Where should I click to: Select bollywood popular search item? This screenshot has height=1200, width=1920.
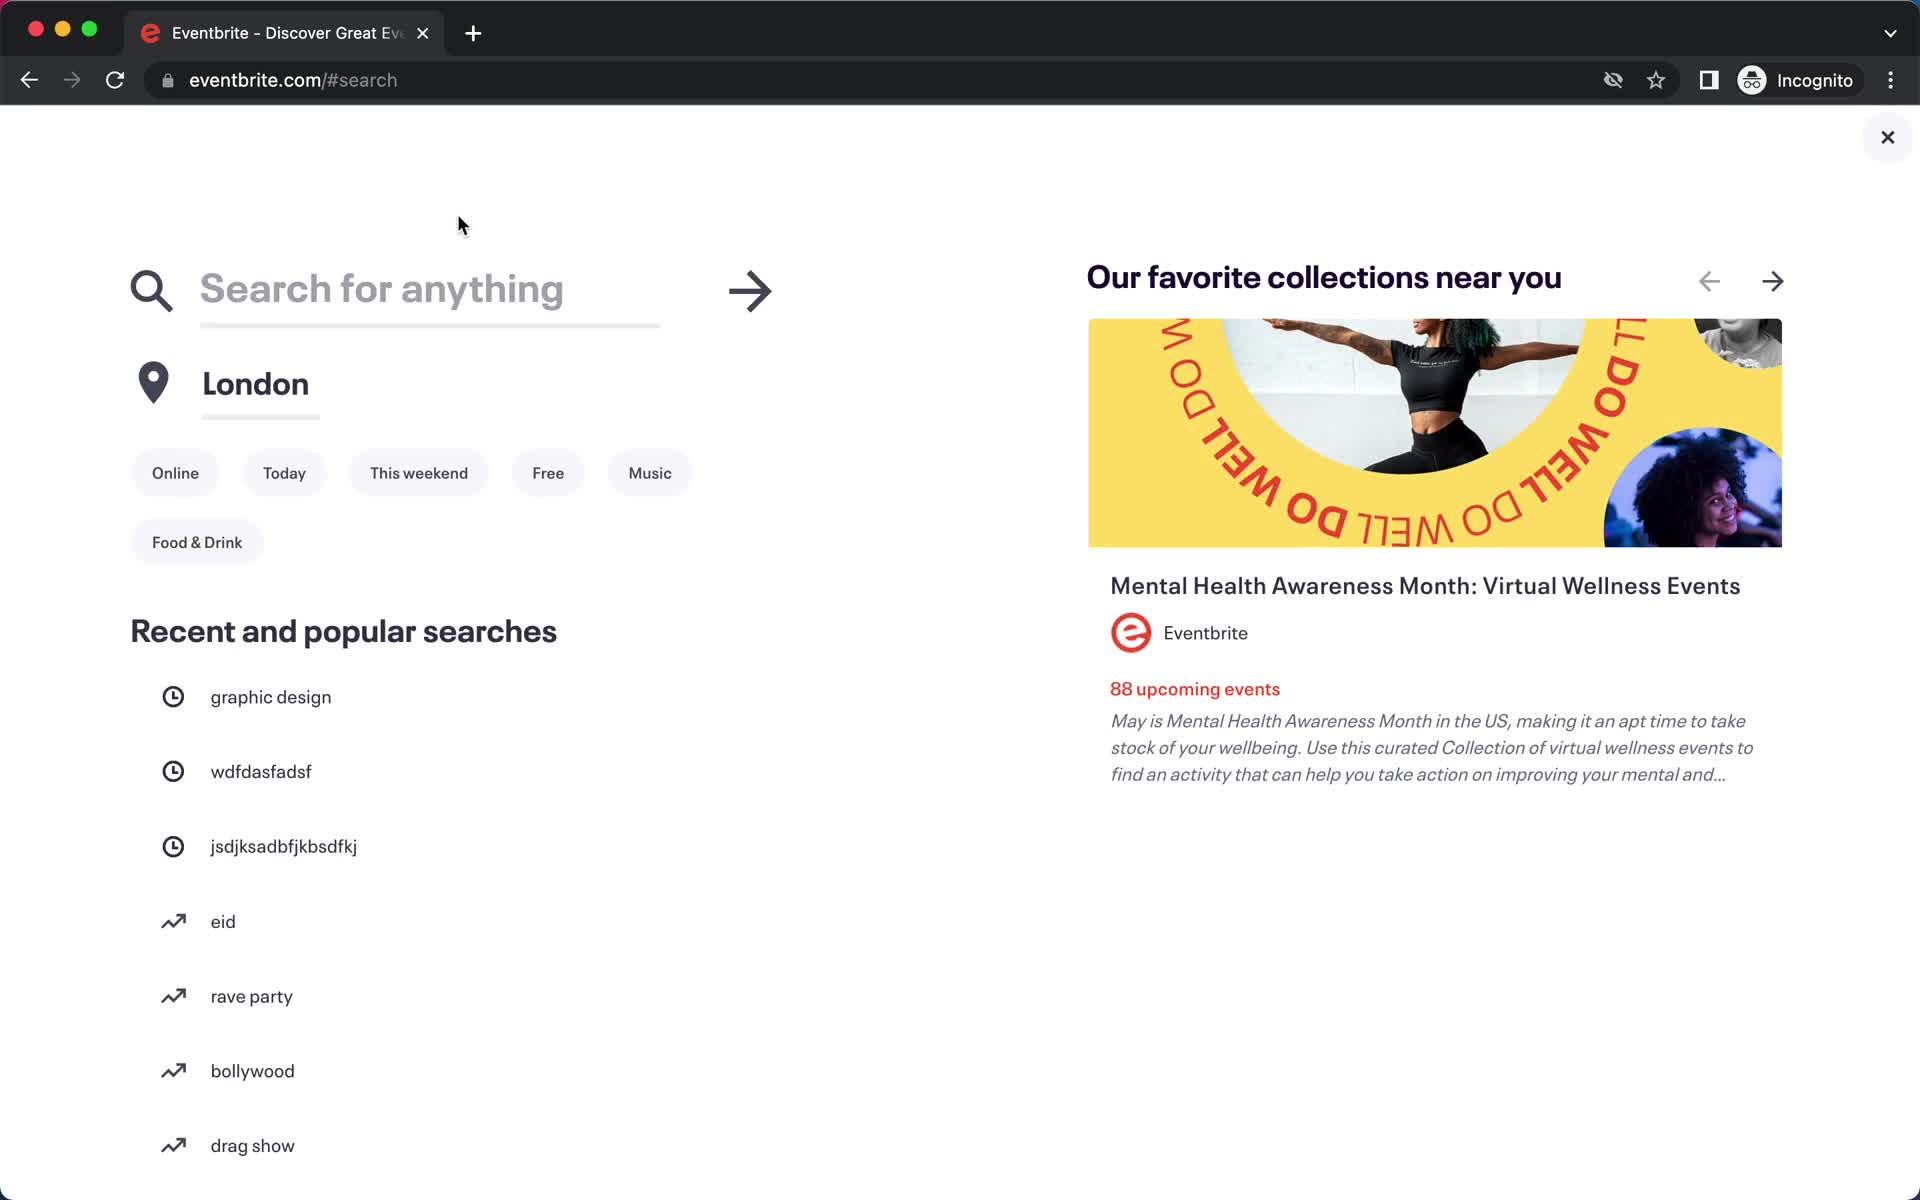[252, 1070]
